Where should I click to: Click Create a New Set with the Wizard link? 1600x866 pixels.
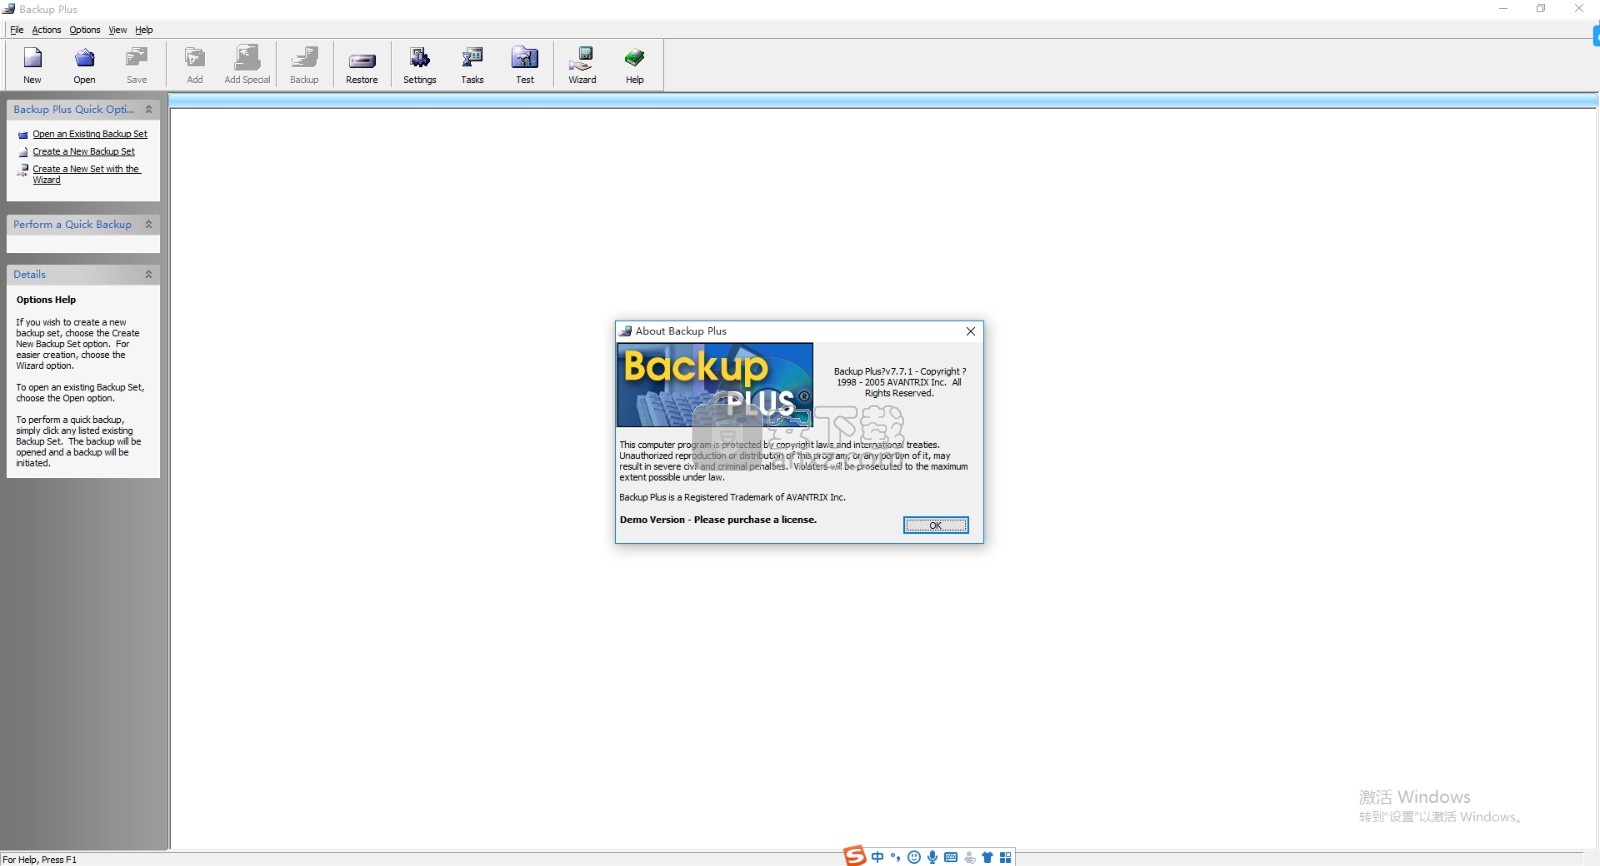tap(87, 174)
